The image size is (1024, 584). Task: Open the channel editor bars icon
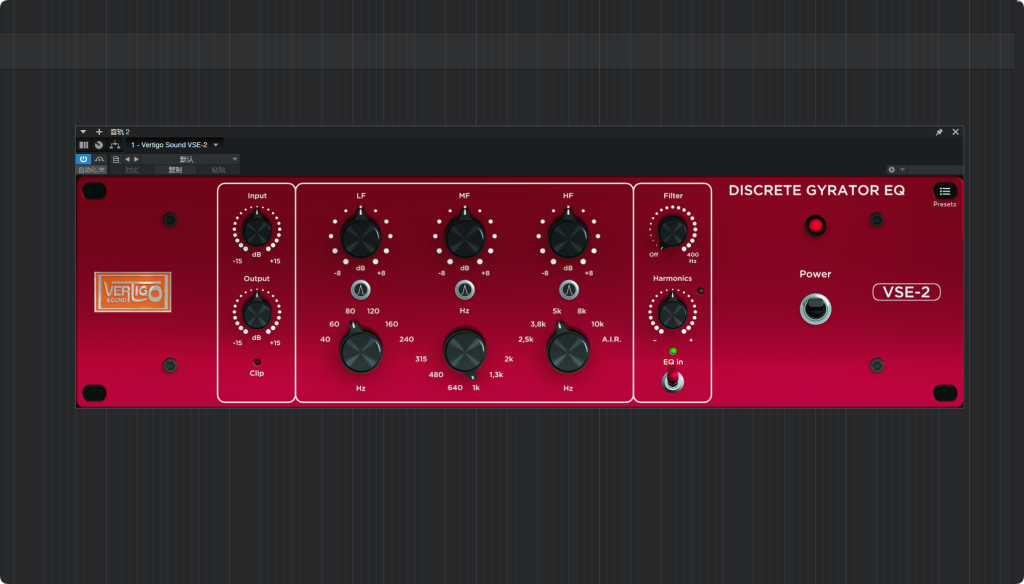tap(84, 145)
